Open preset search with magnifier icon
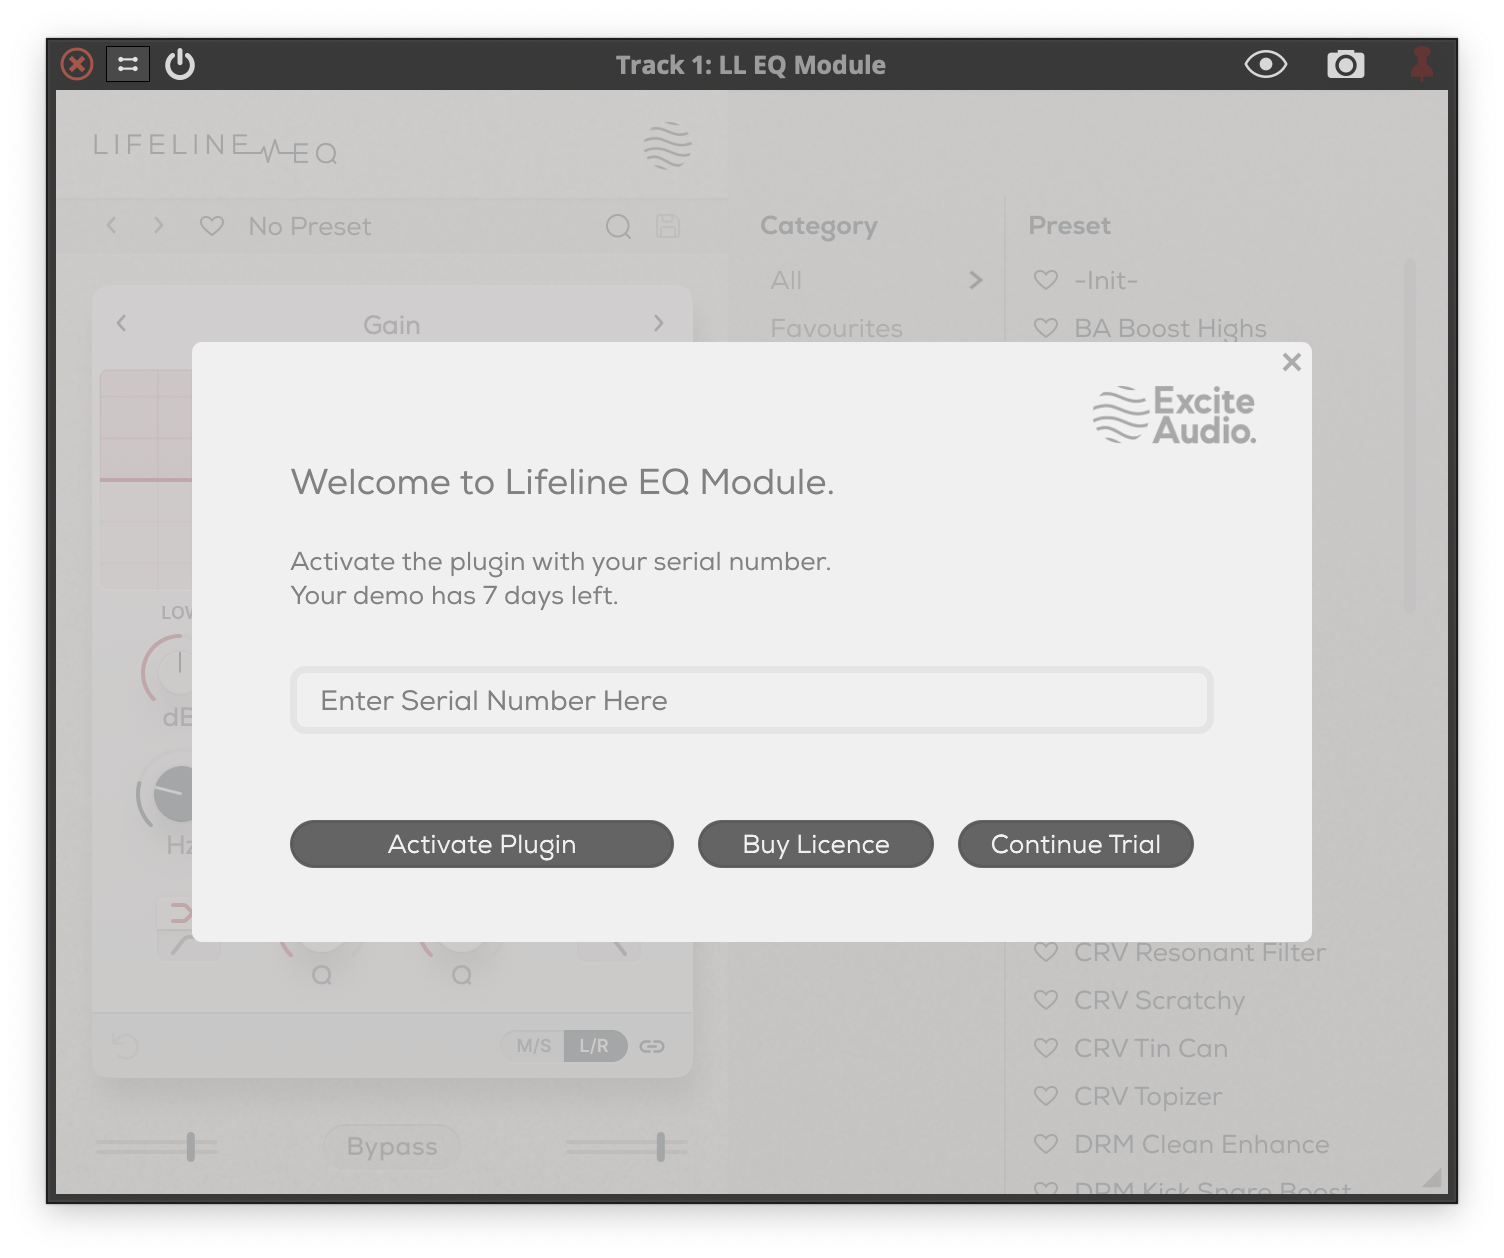Viewport: 1504px width, 1258px height. pyautogui.click(x=619, y=227)
